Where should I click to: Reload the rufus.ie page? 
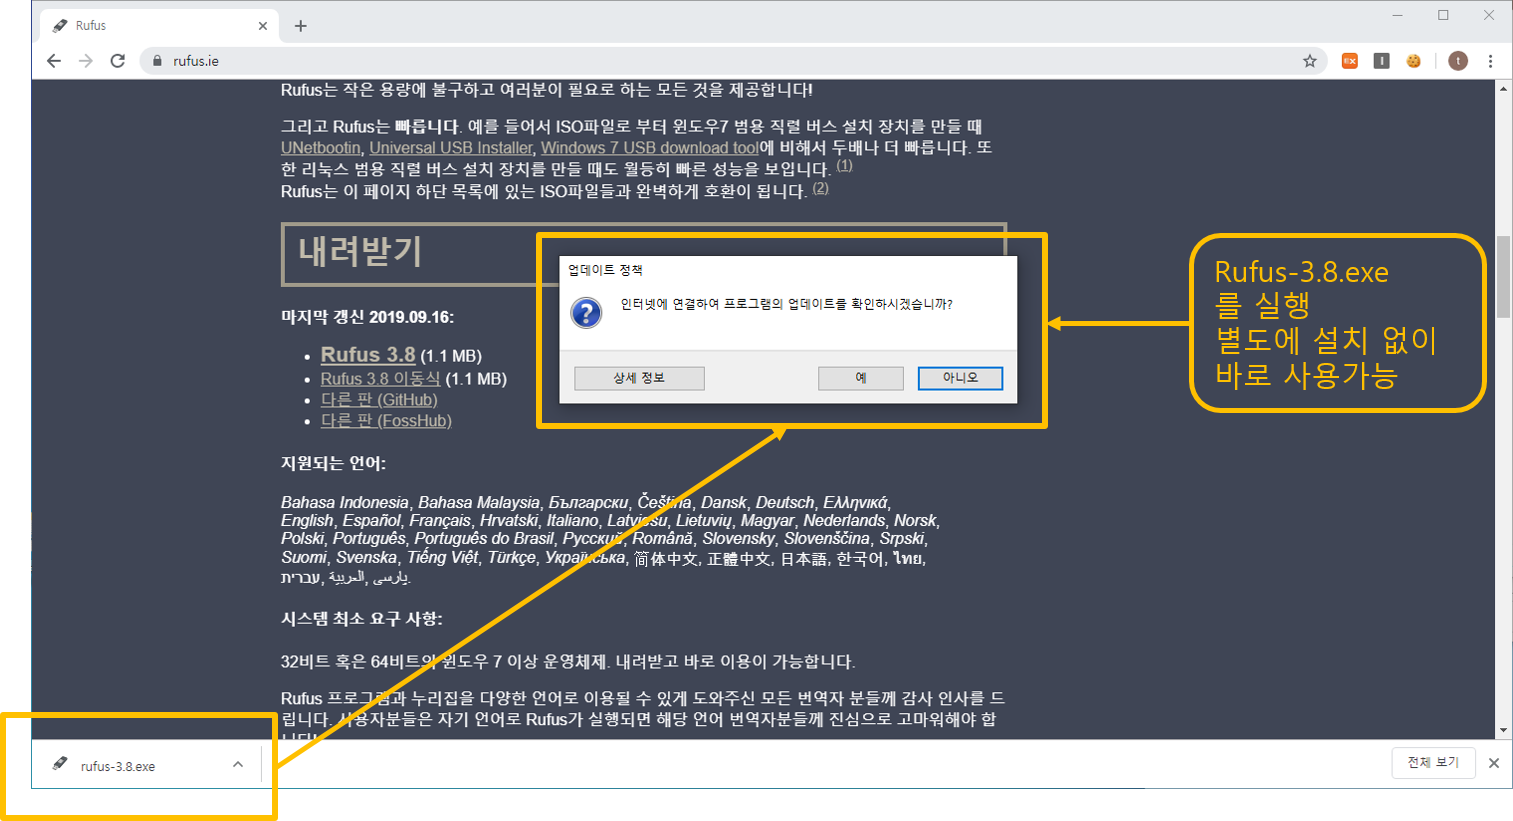[118, 61]
